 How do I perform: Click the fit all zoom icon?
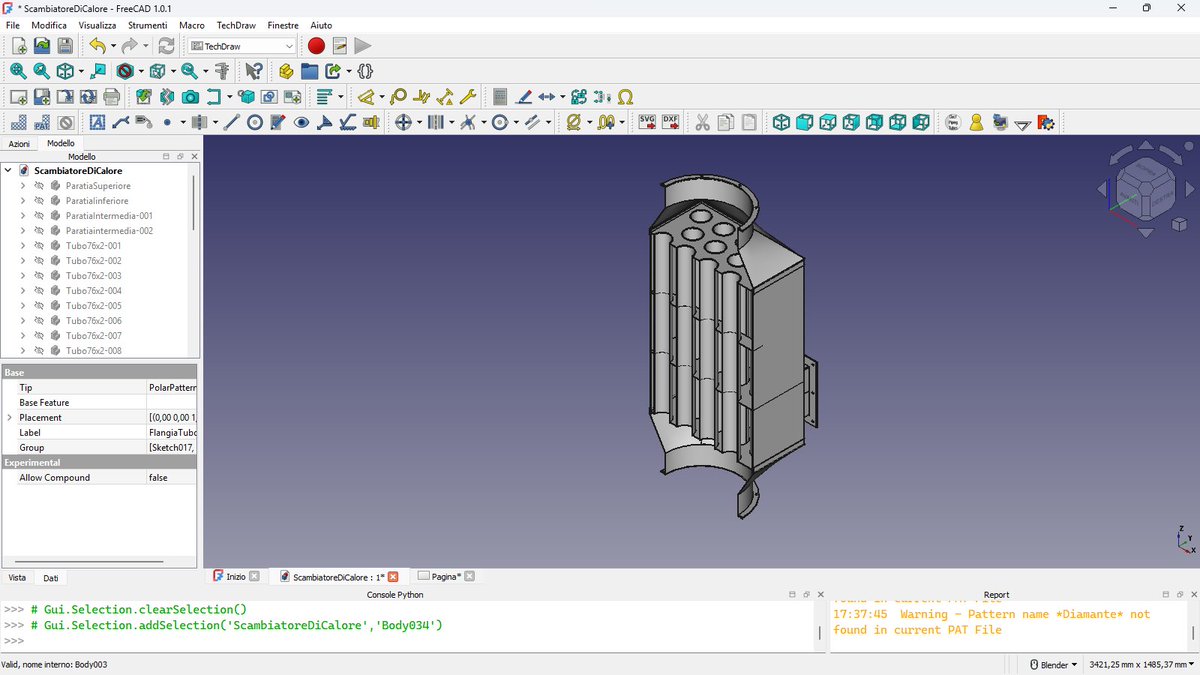point(19,71)
